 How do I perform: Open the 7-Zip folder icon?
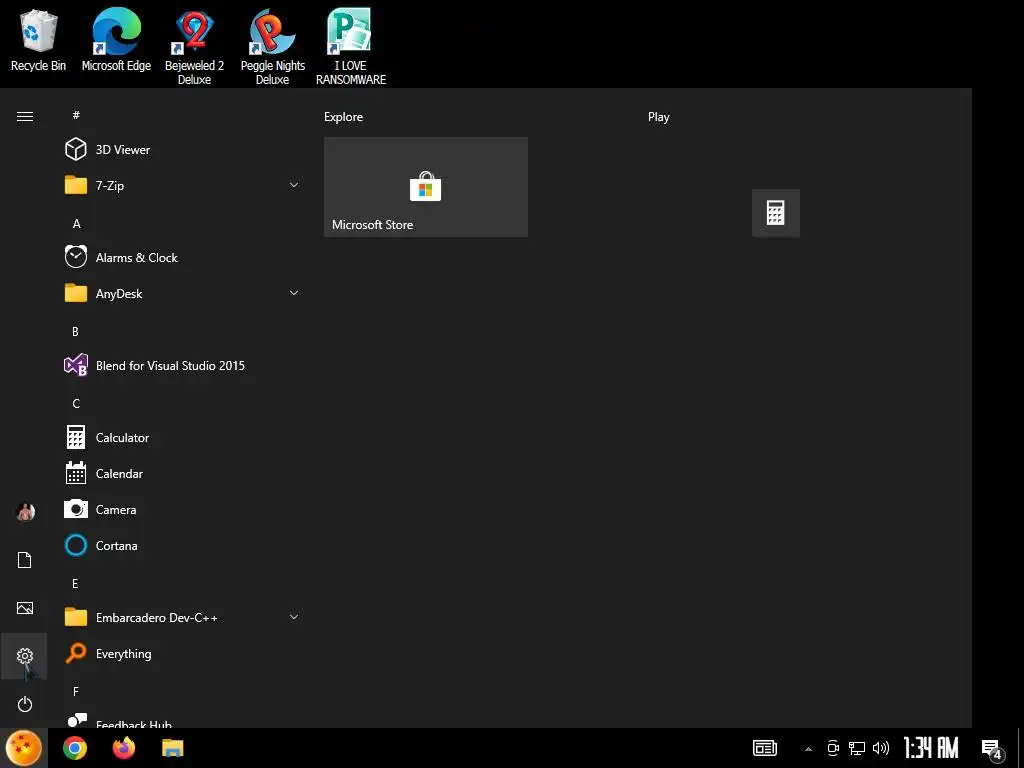click(x=76, y=185)
